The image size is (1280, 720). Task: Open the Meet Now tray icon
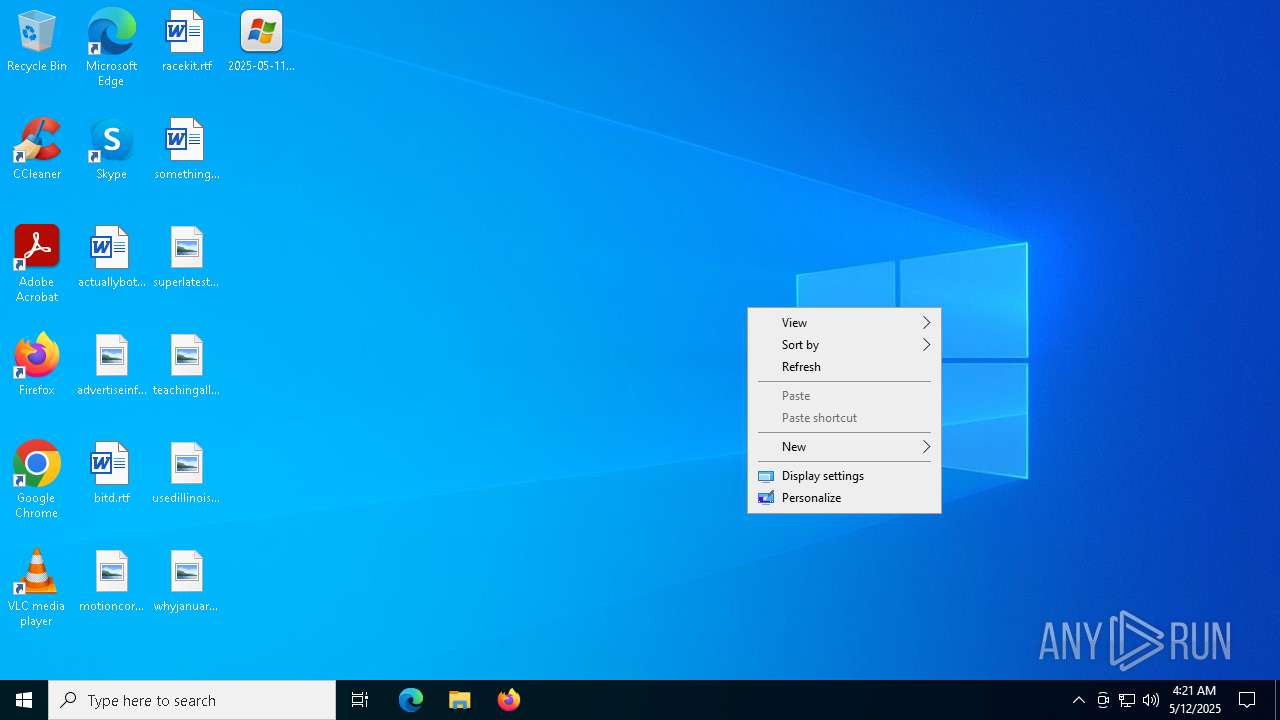point(1103,700)
